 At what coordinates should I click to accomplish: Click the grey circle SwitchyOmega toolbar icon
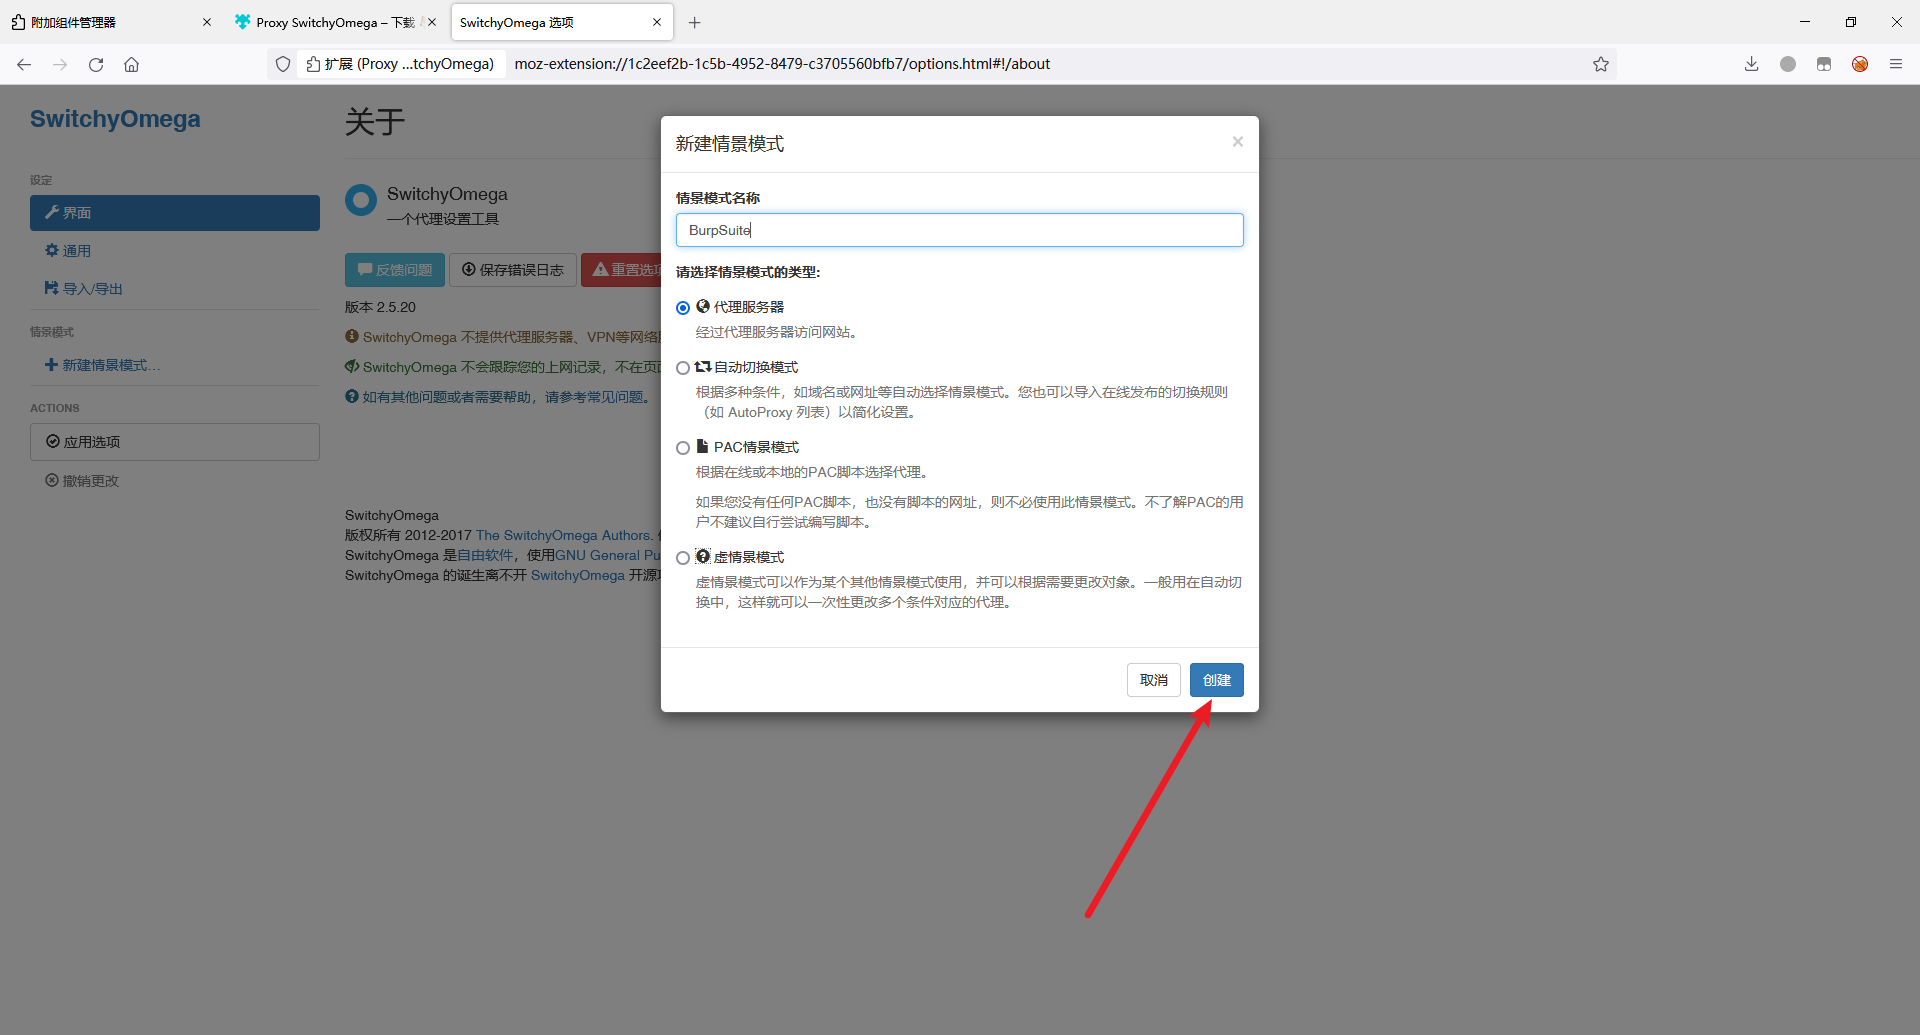tap(1788, 64)
